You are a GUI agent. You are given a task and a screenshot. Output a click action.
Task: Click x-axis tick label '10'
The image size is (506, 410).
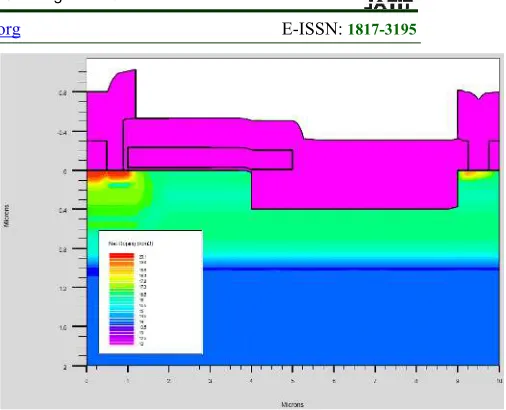coord(499,381)
